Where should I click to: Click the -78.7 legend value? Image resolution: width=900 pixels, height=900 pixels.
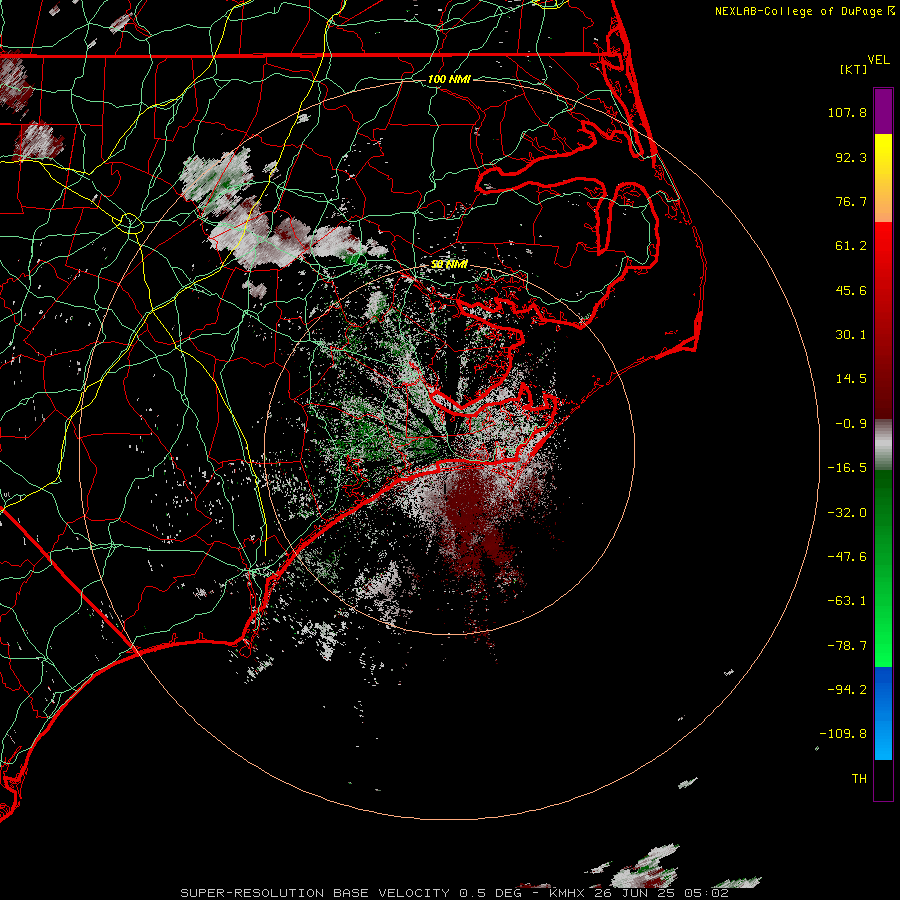847,646
